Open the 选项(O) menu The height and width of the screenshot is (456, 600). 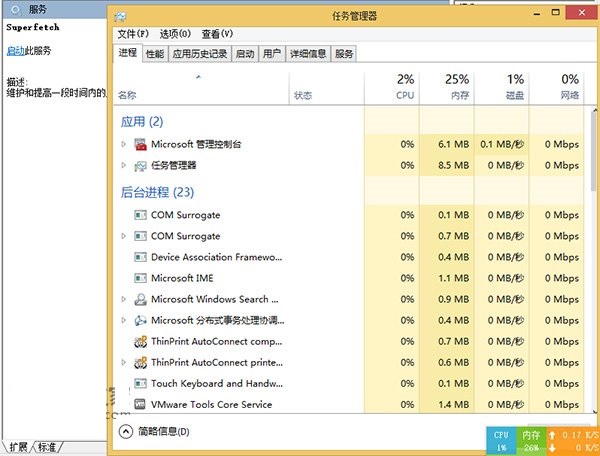click(x=175, y=34)
